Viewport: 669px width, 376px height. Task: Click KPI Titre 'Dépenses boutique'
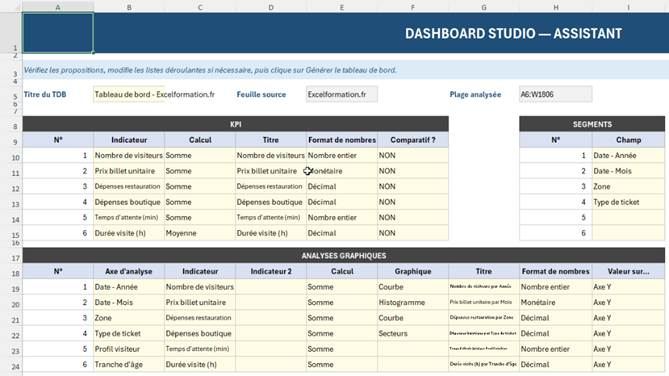point(271,202)
